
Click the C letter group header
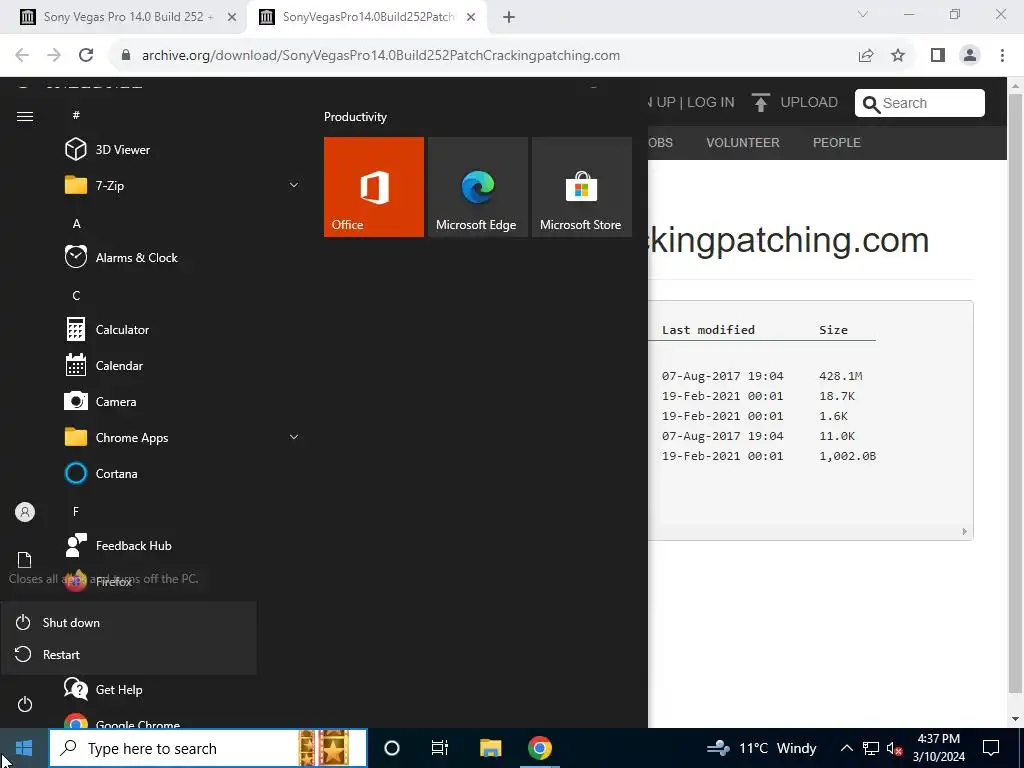point(76,295)
